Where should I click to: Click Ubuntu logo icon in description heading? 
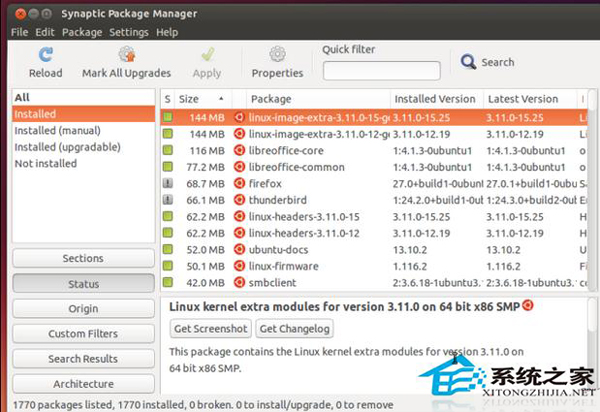528,305
